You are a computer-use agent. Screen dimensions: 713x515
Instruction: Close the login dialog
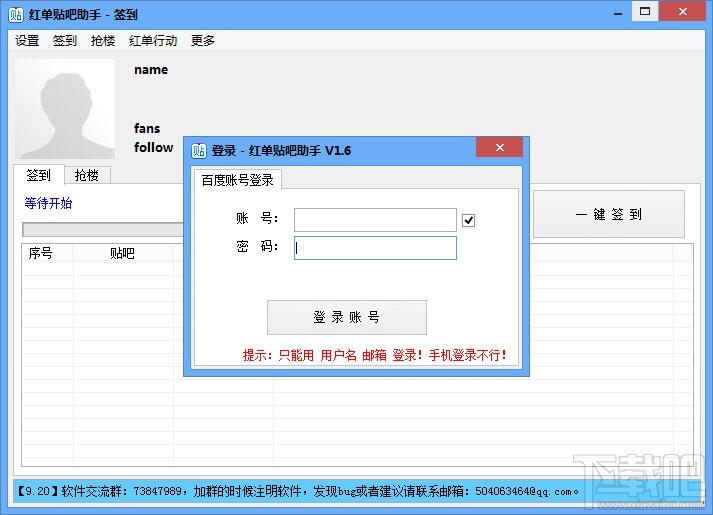click(499, 147)
